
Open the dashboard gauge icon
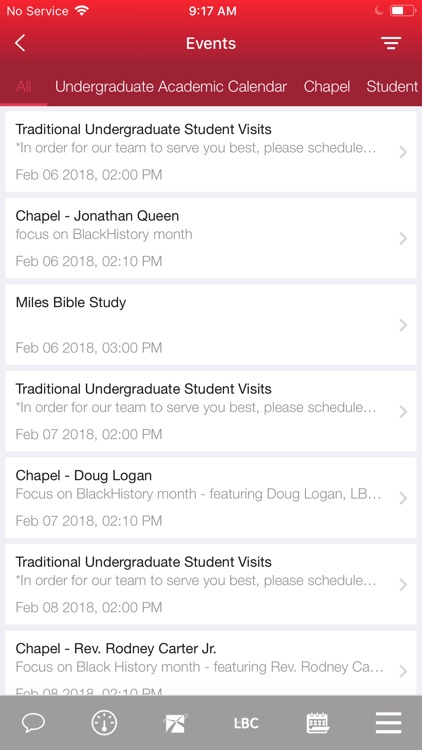click(x=104, y=722)
